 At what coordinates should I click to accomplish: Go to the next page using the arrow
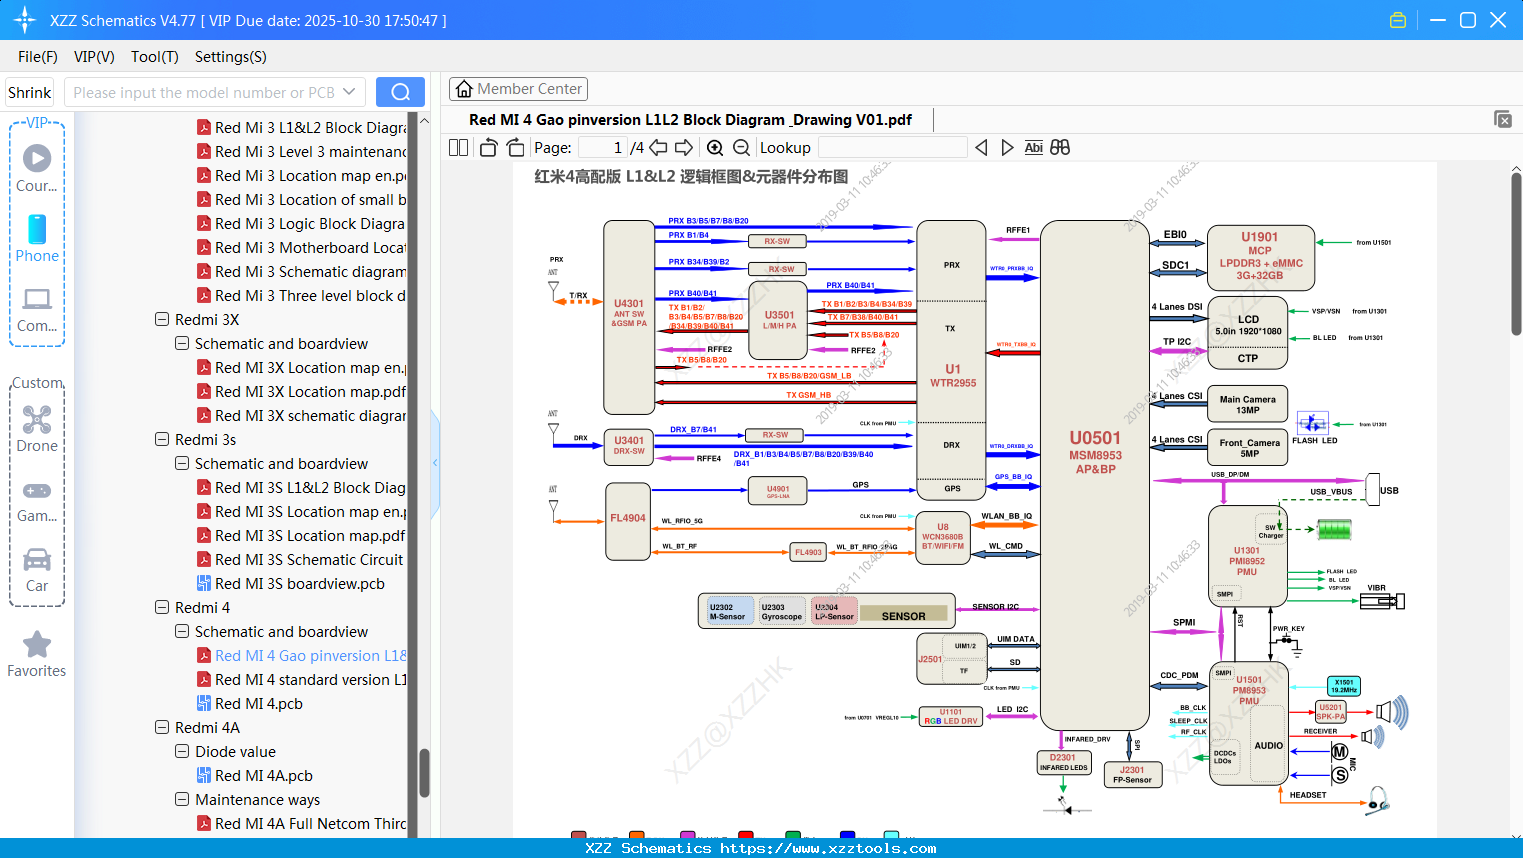click(x=682, y=147)
